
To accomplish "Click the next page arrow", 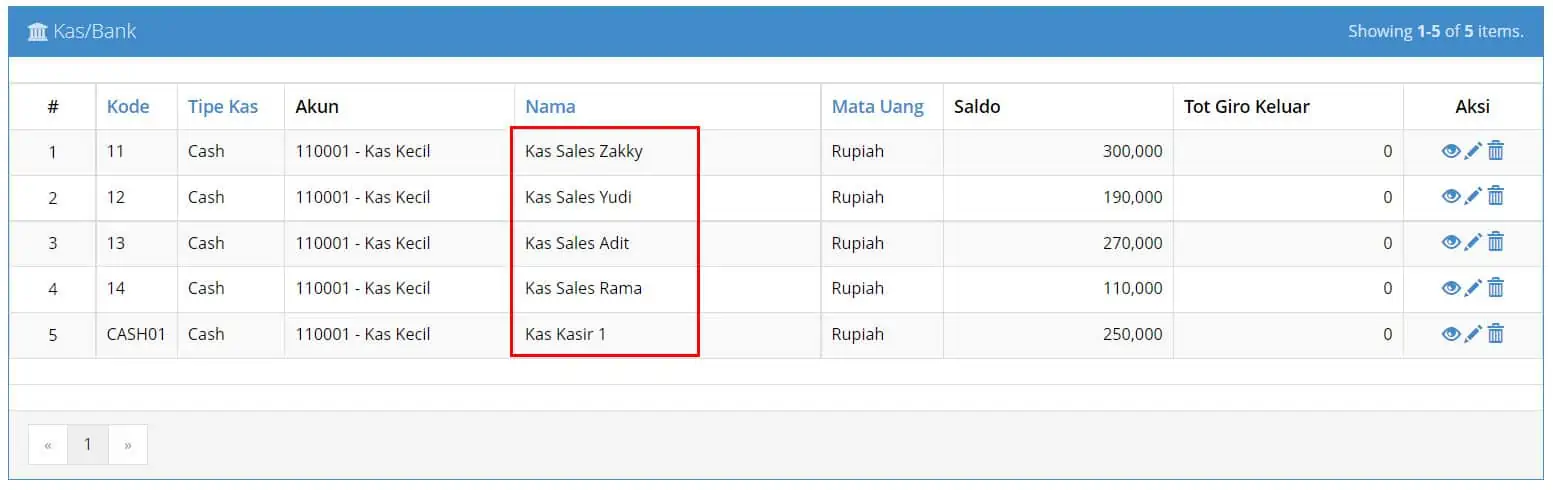I will [128, 444].
